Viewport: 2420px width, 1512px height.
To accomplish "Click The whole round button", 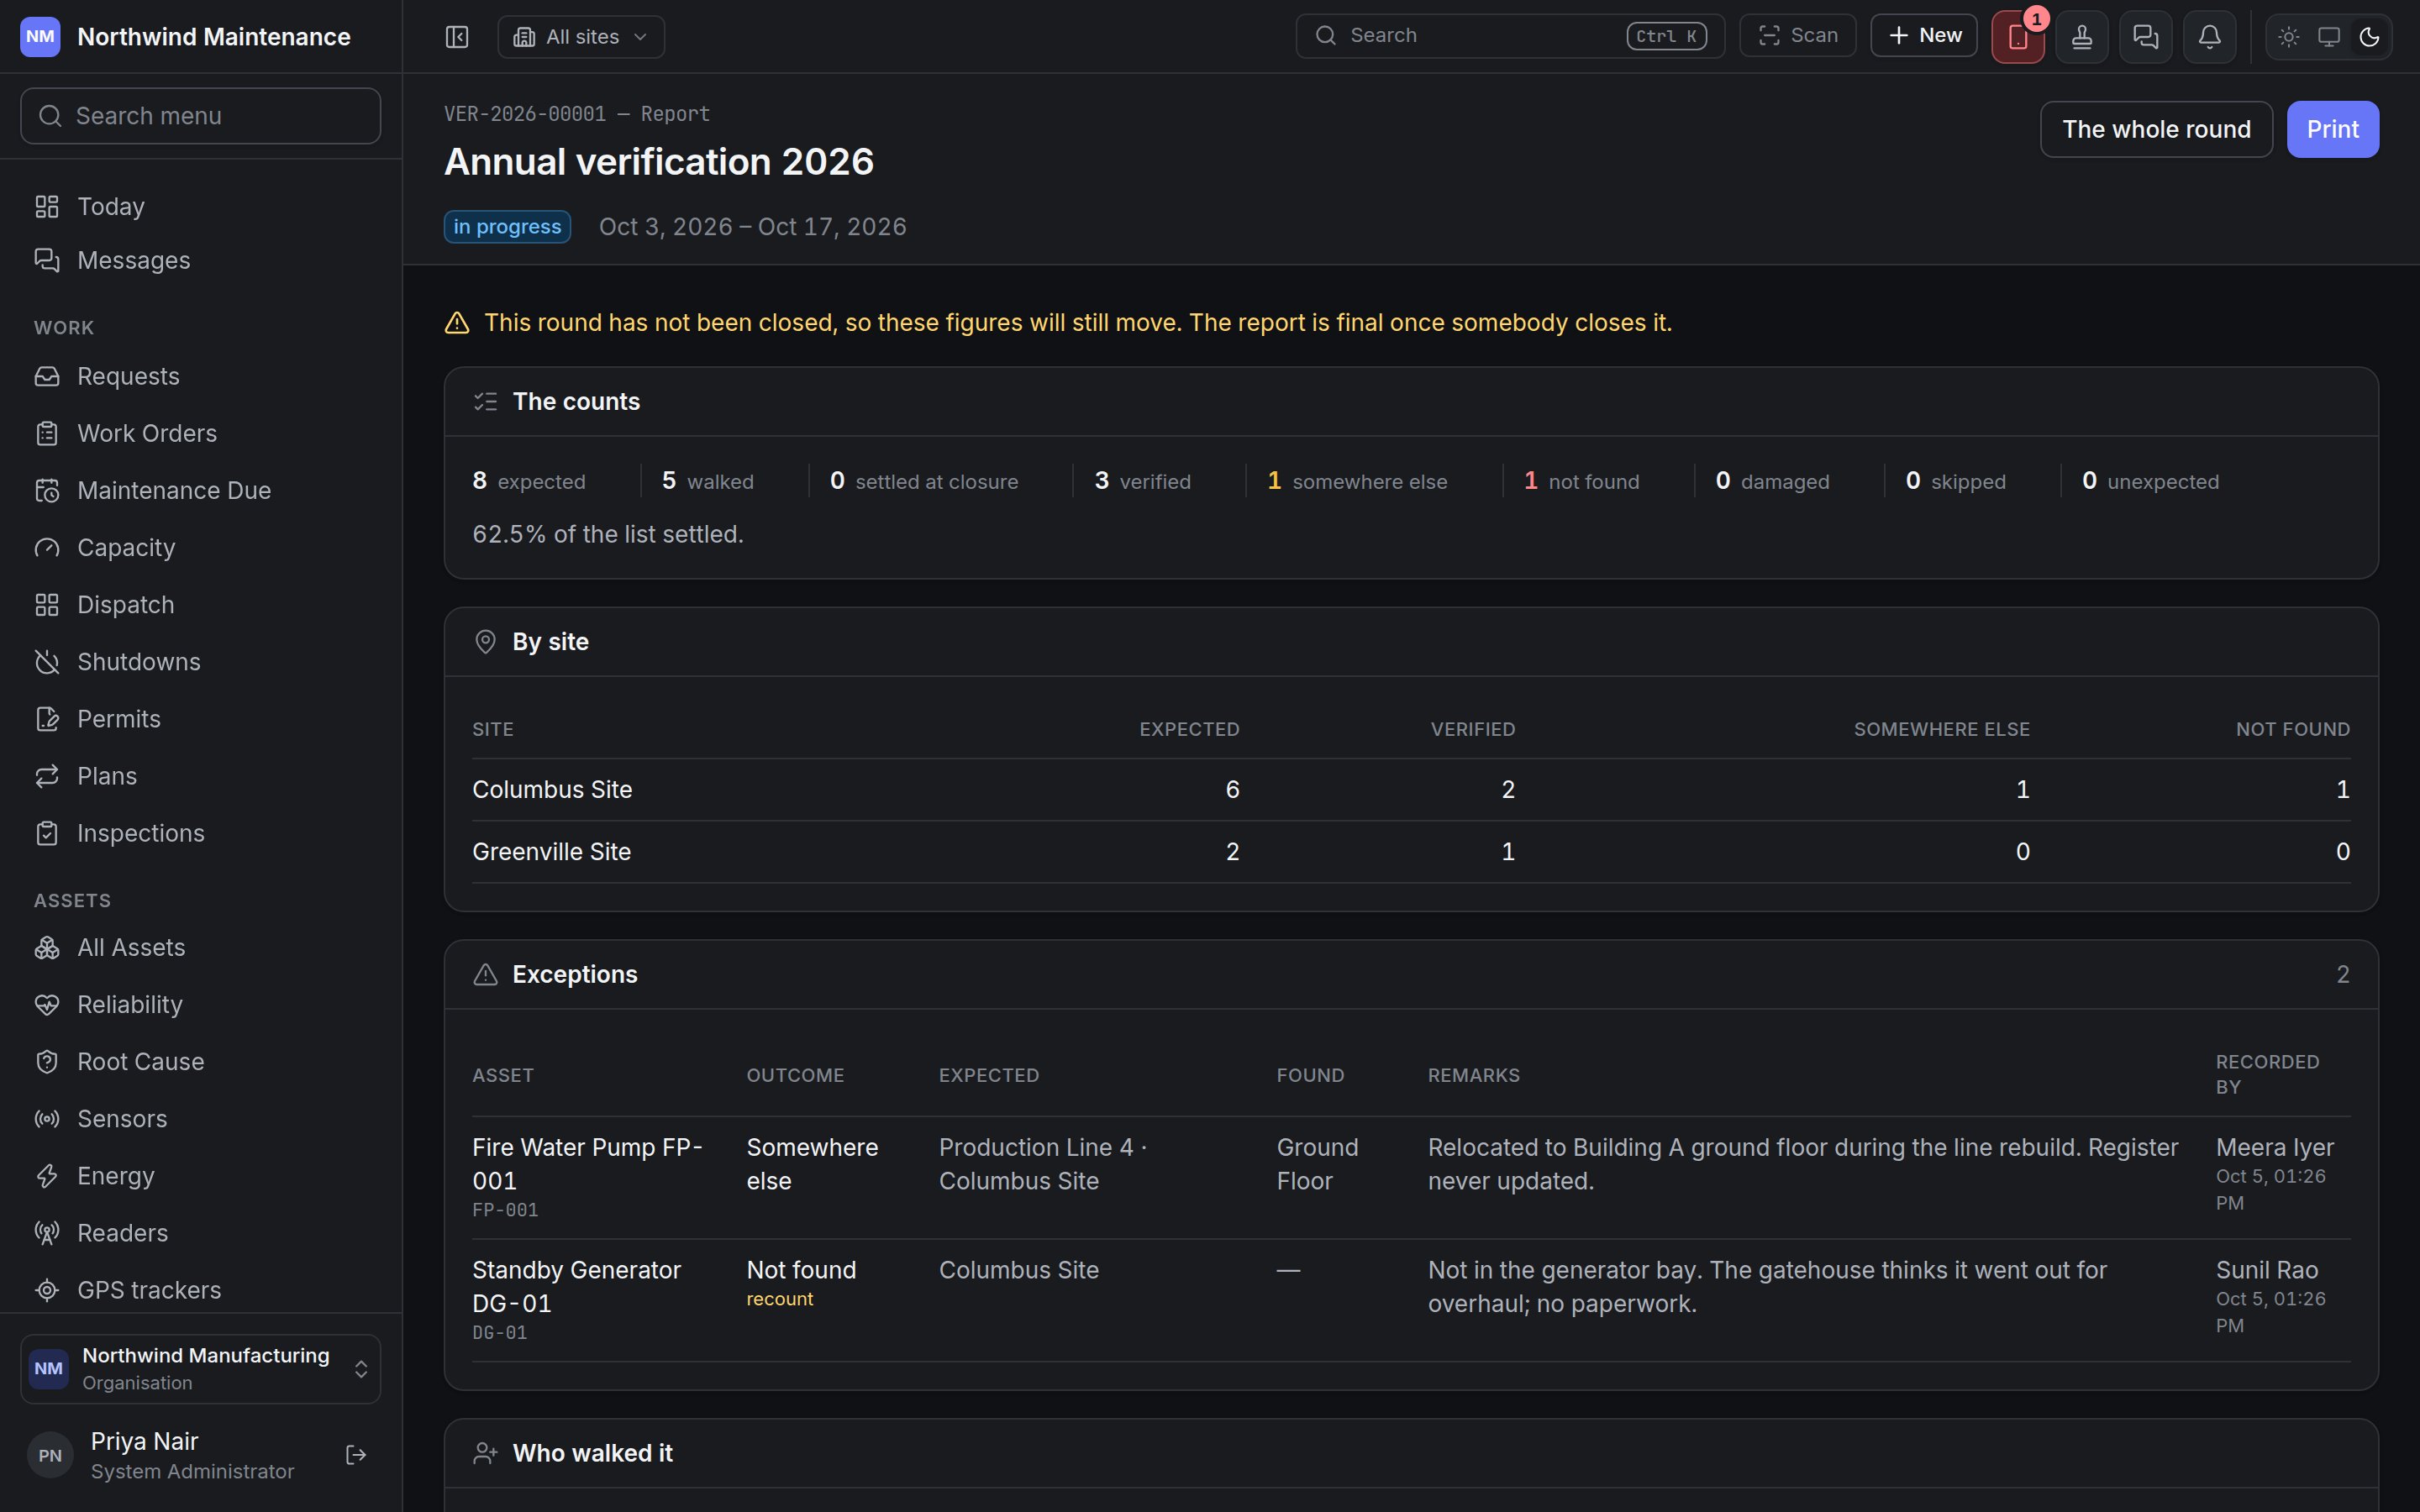I will tap(2156, 129).
